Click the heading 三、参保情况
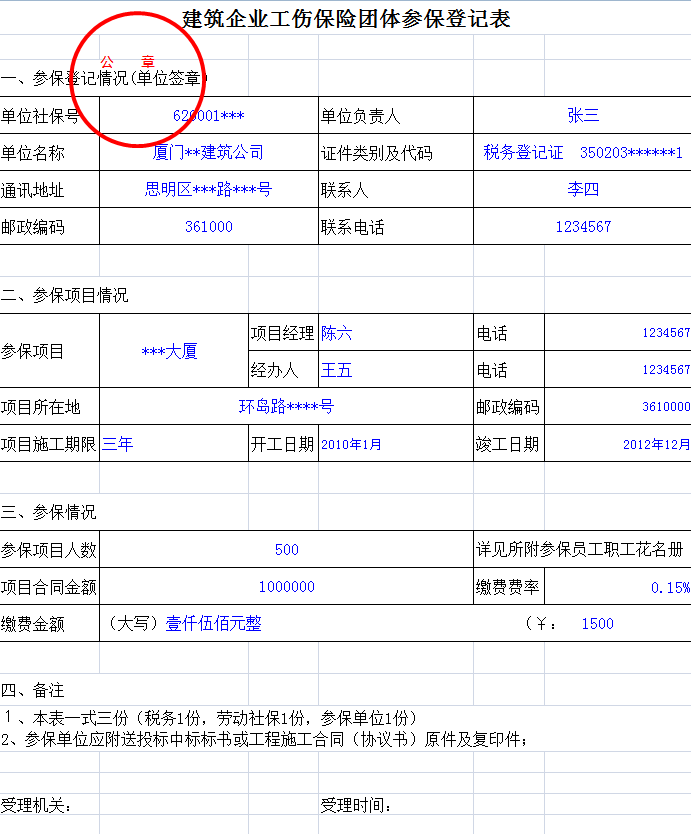 (48, 512)
